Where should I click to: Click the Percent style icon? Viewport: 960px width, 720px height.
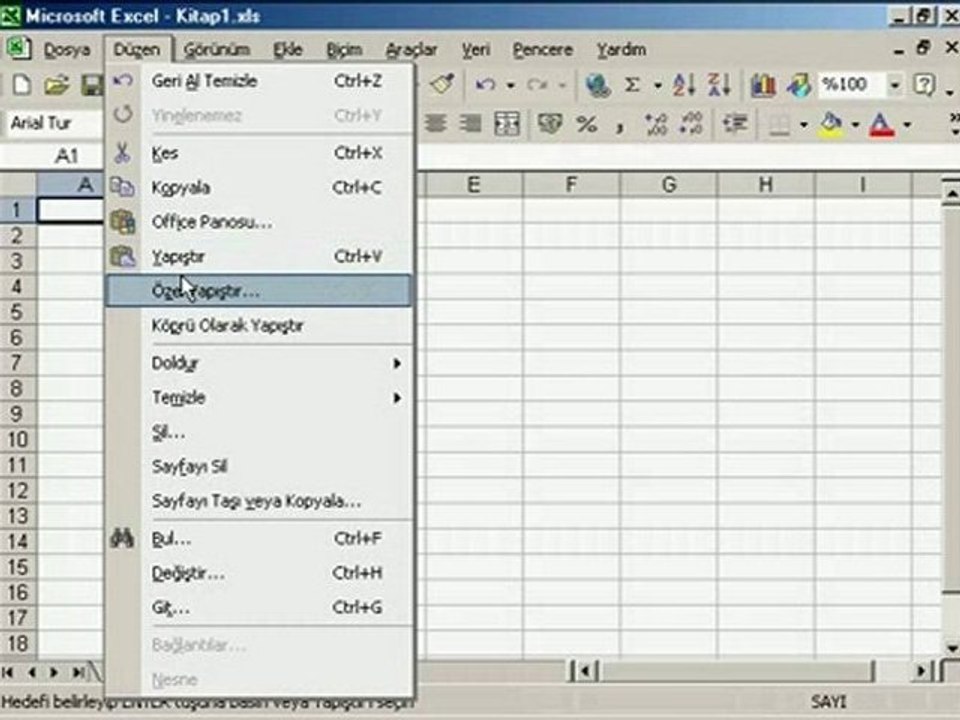587,124
